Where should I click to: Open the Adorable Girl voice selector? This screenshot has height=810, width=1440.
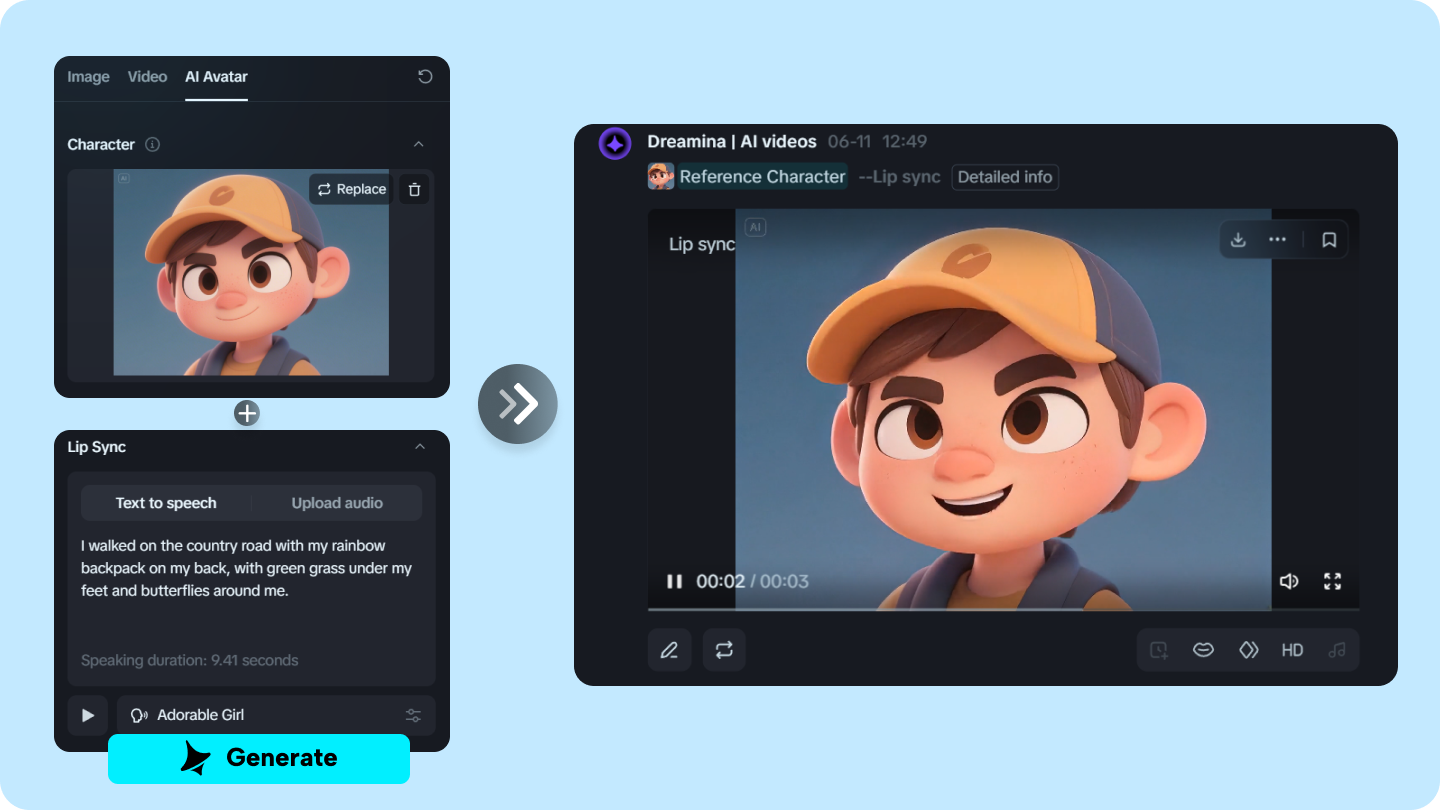[x=276, y=715]
